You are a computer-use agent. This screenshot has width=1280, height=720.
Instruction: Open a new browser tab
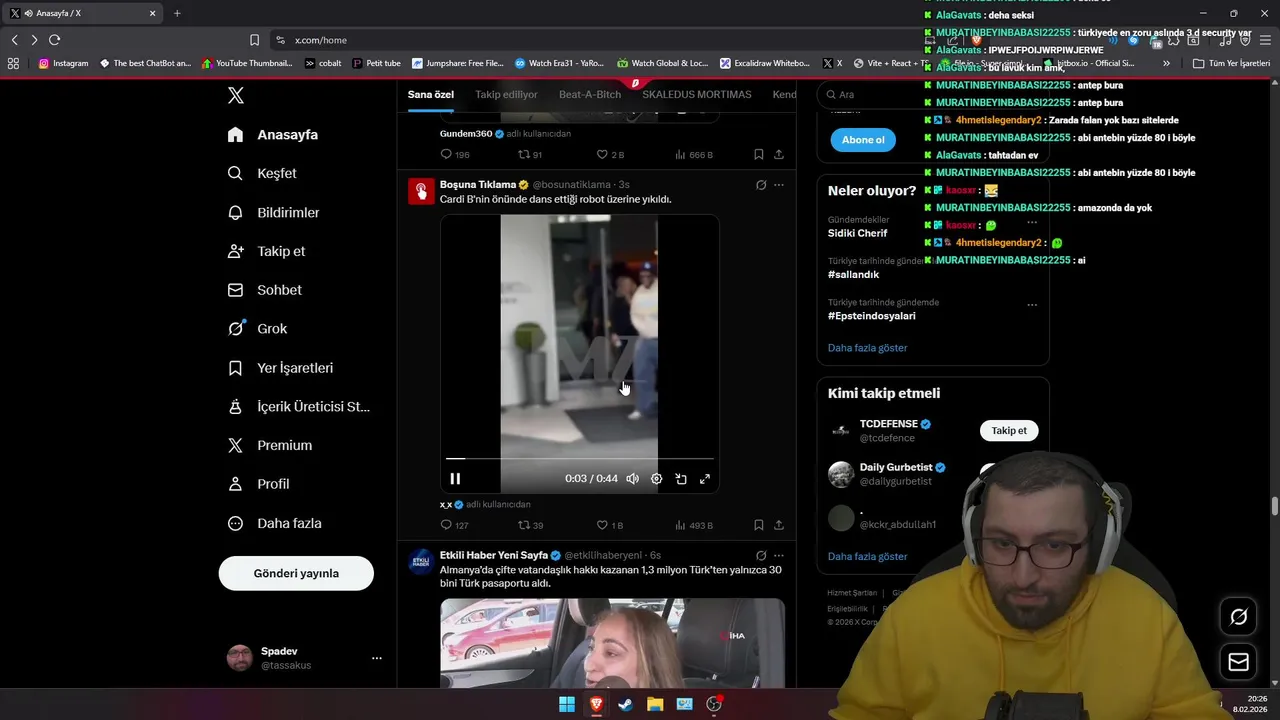(x=177, y=13)
